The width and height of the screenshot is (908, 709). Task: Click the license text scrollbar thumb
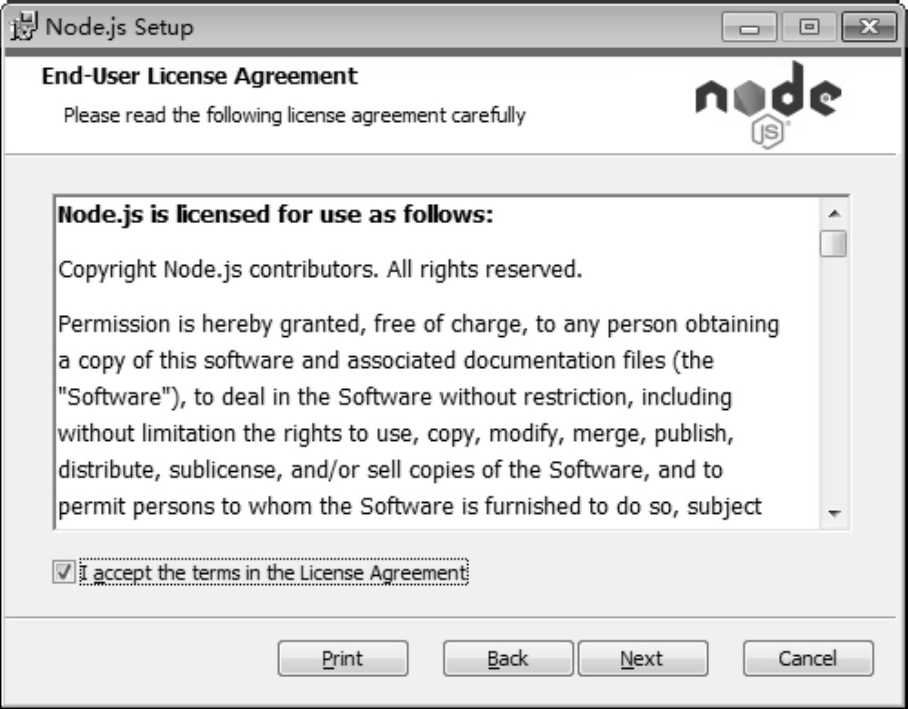click(x=832, y=245)
